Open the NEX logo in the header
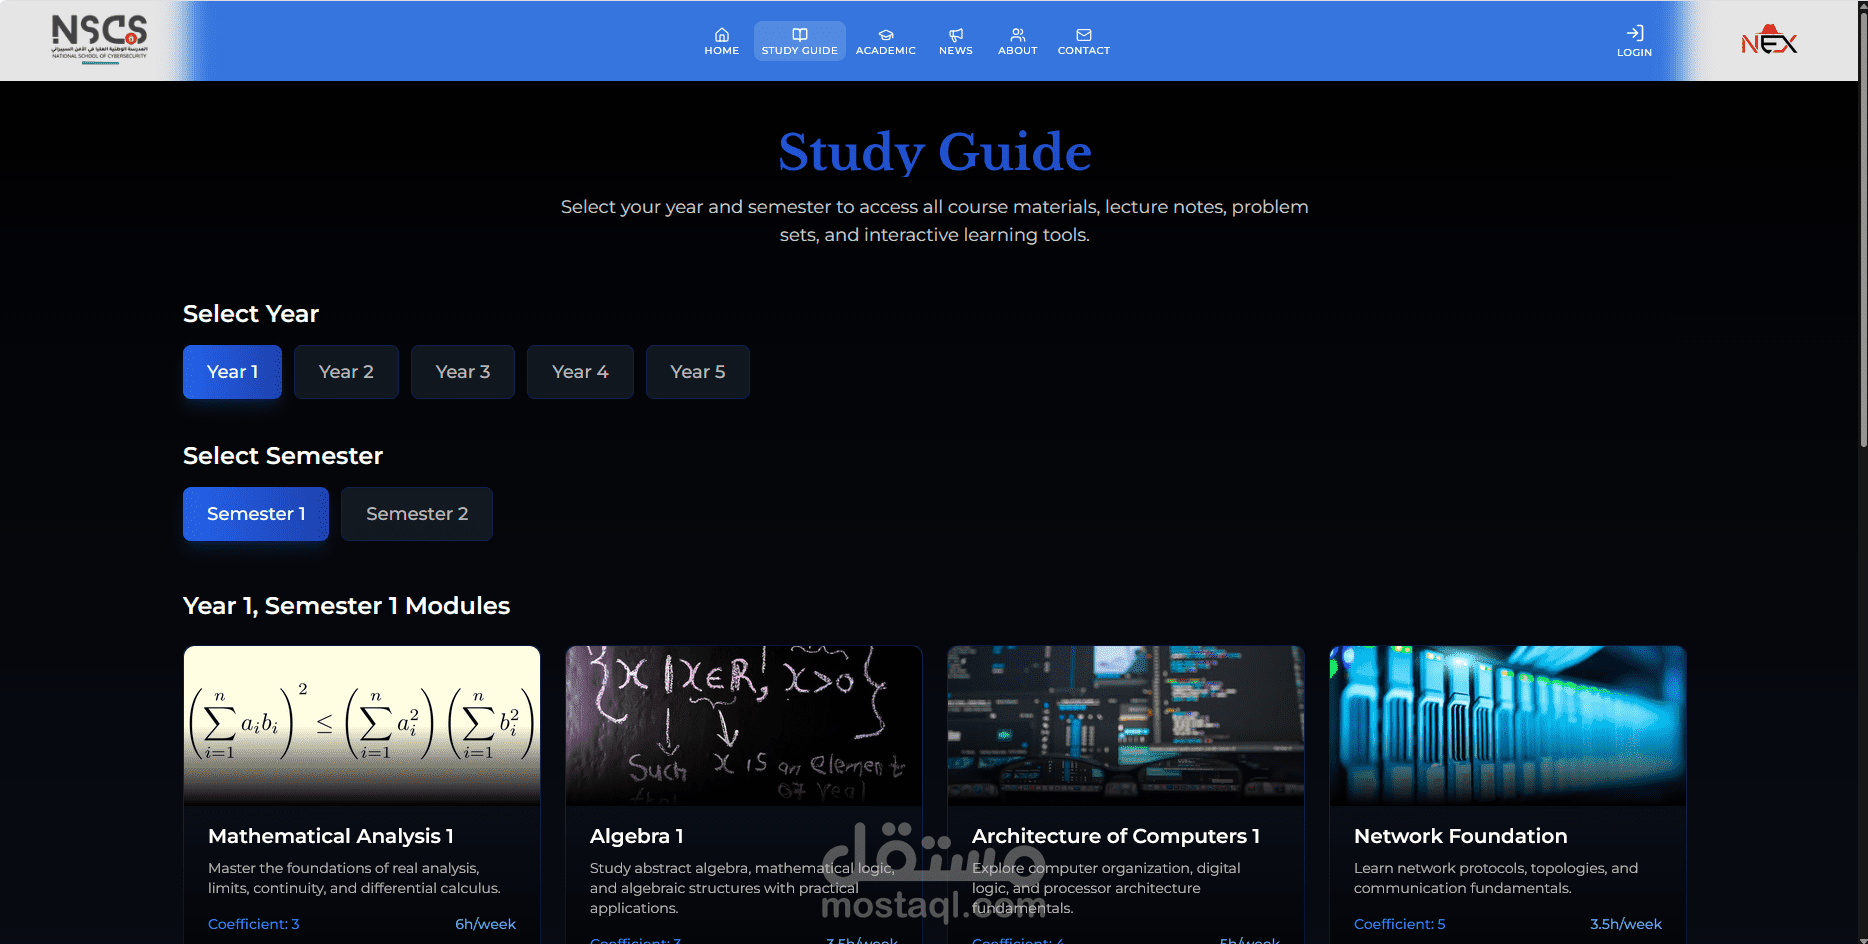Screen dimensions: 1868x944 pos(1769,40)
